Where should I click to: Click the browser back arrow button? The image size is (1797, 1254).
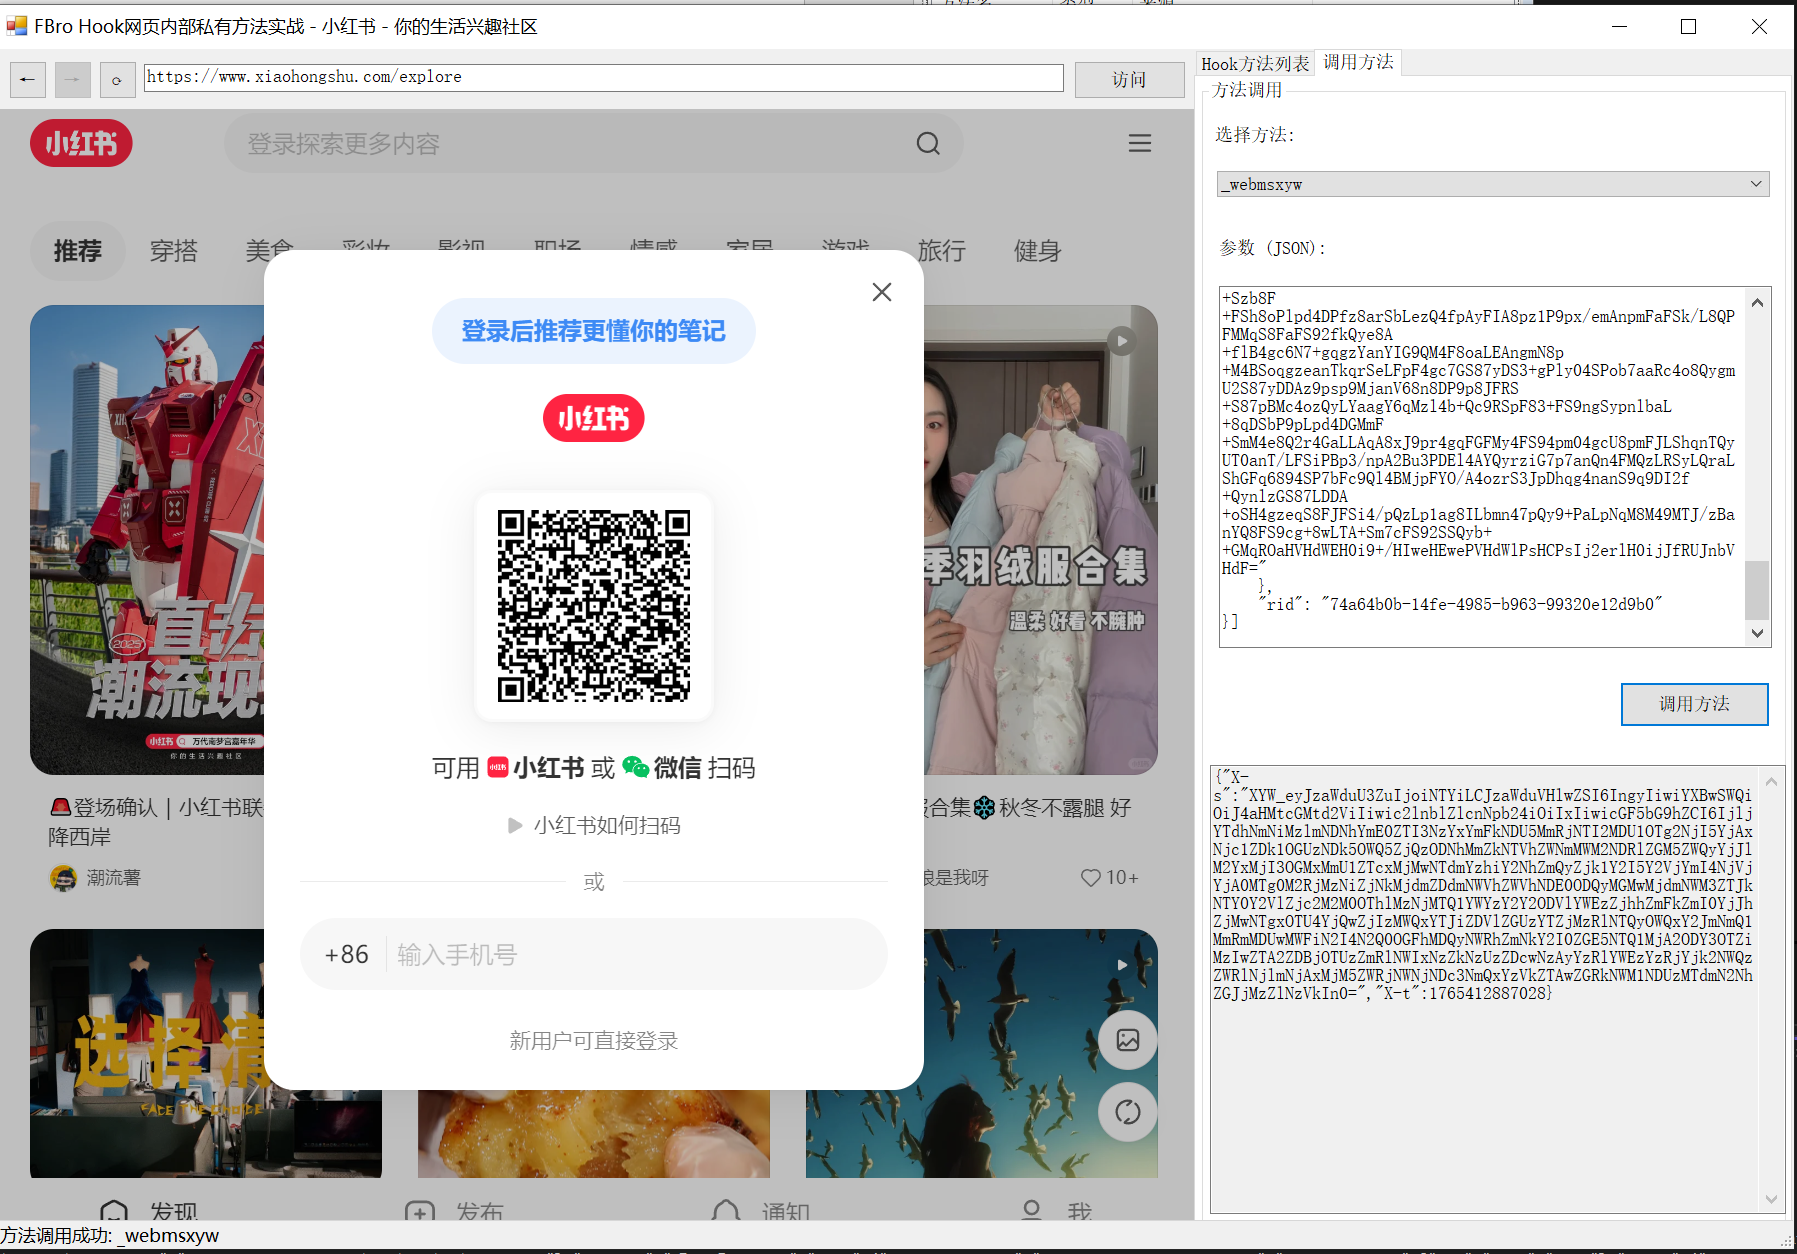(x=28, y=79)
